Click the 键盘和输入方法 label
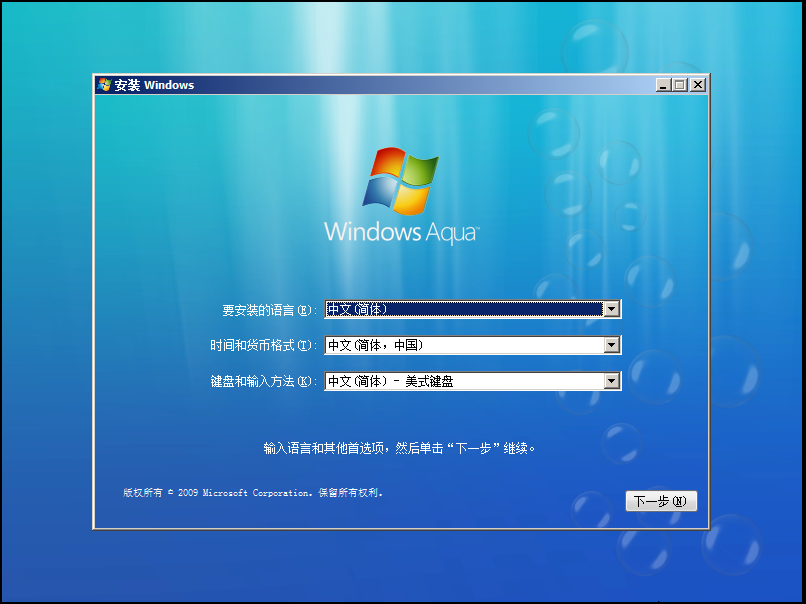Image resolution: width=806 pixels, height=604 pixels. (x=262, y=381)
